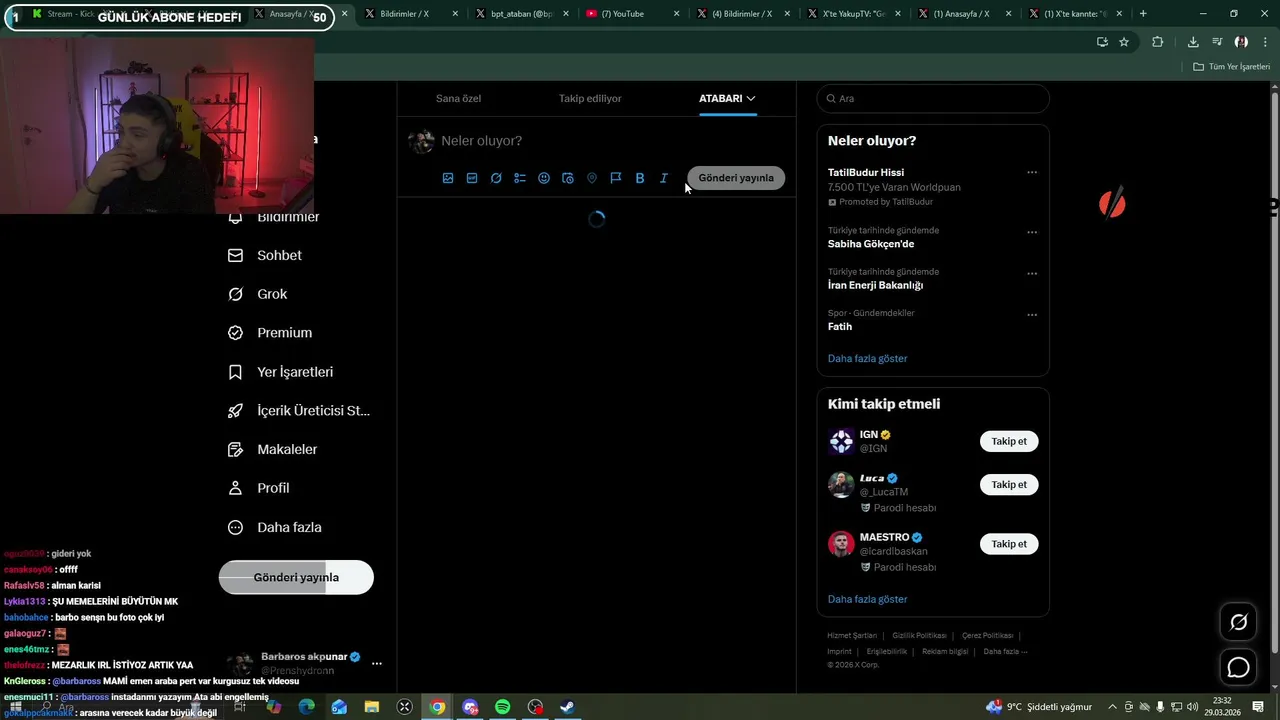Screen dimensions: 1280x720
Task: Click sidebar Gönderi yayınla button
Action: (x=296, y=577)
